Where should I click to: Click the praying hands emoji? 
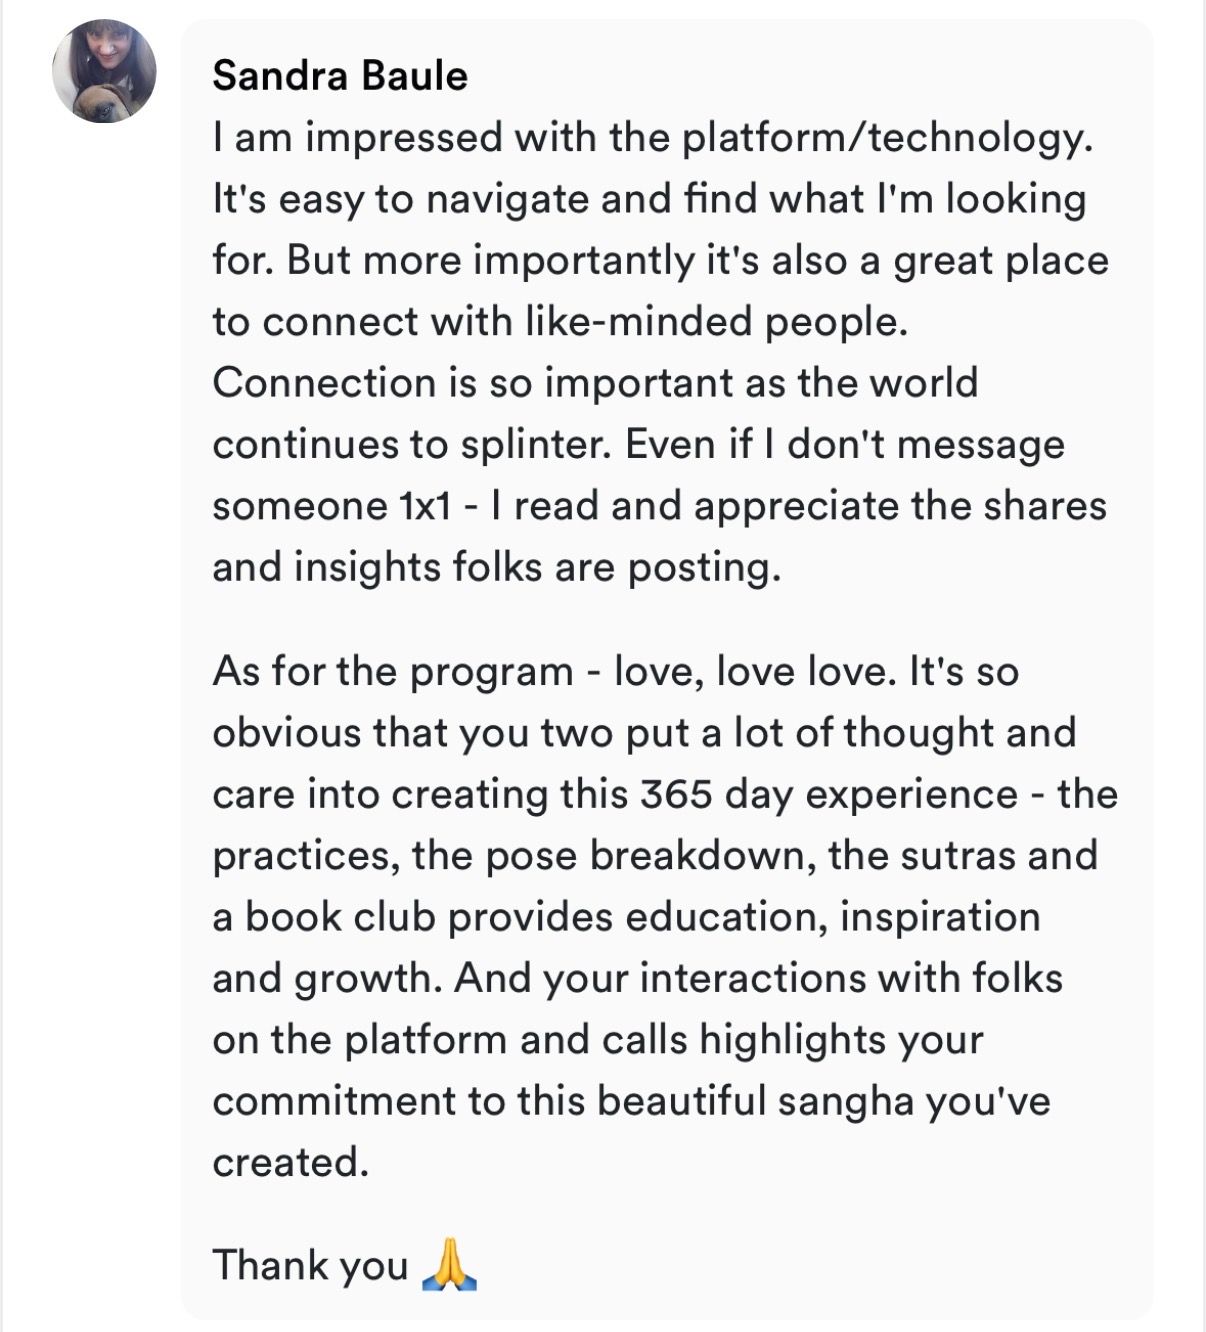pos(449,1264)
